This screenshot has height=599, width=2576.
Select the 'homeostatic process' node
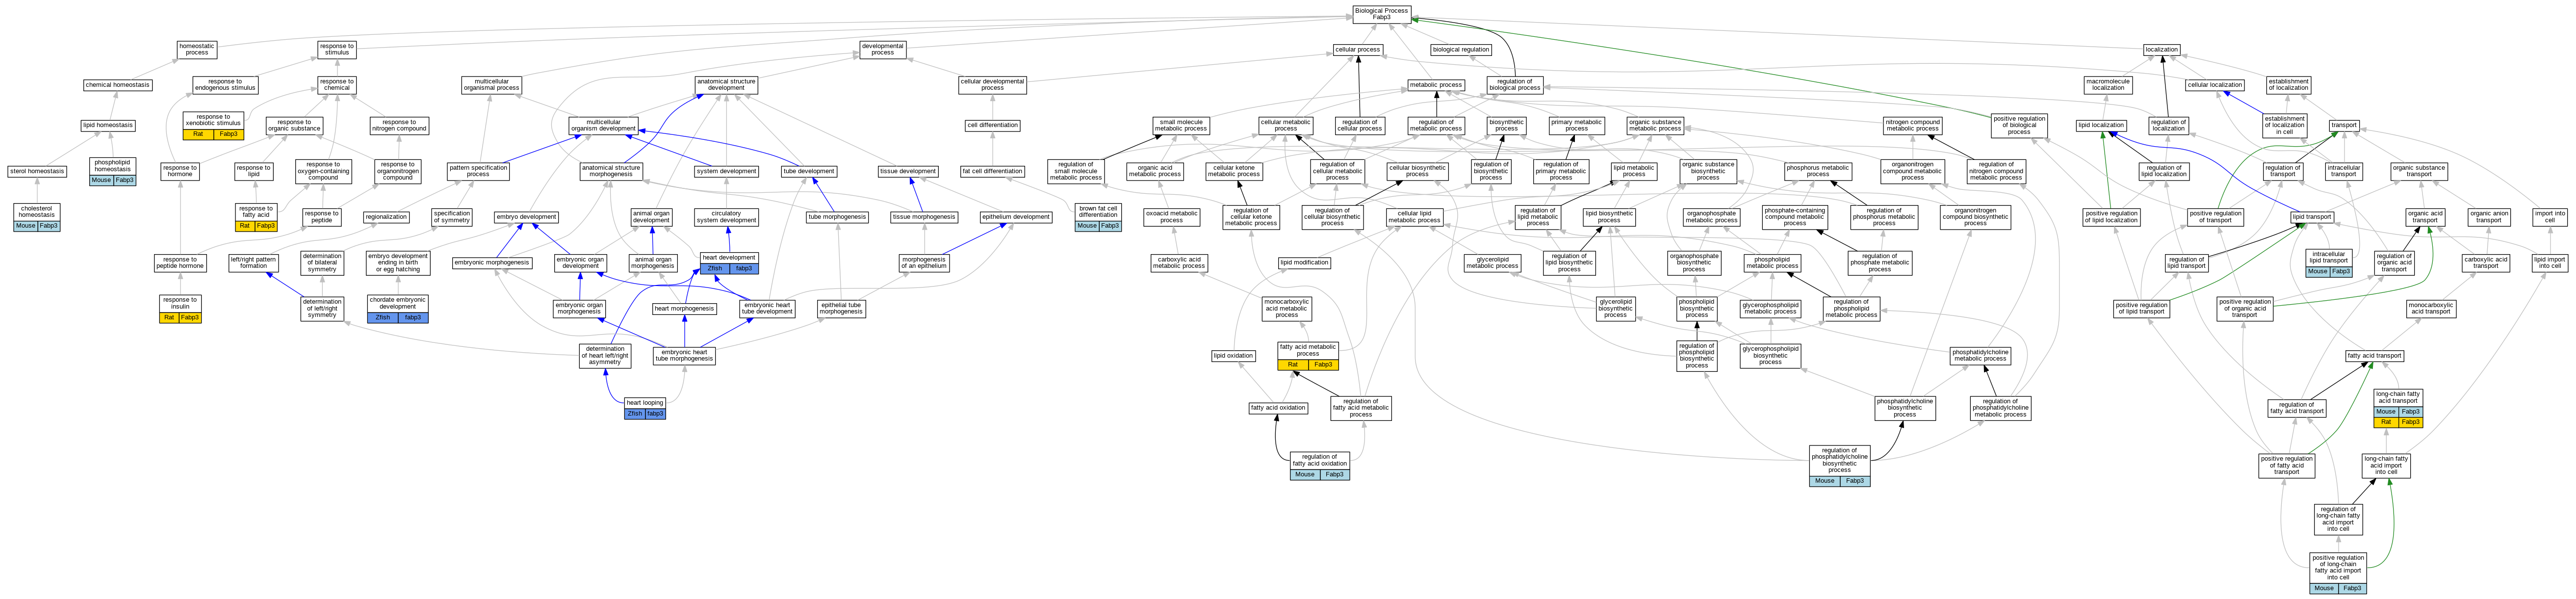(x=197, y=49)
